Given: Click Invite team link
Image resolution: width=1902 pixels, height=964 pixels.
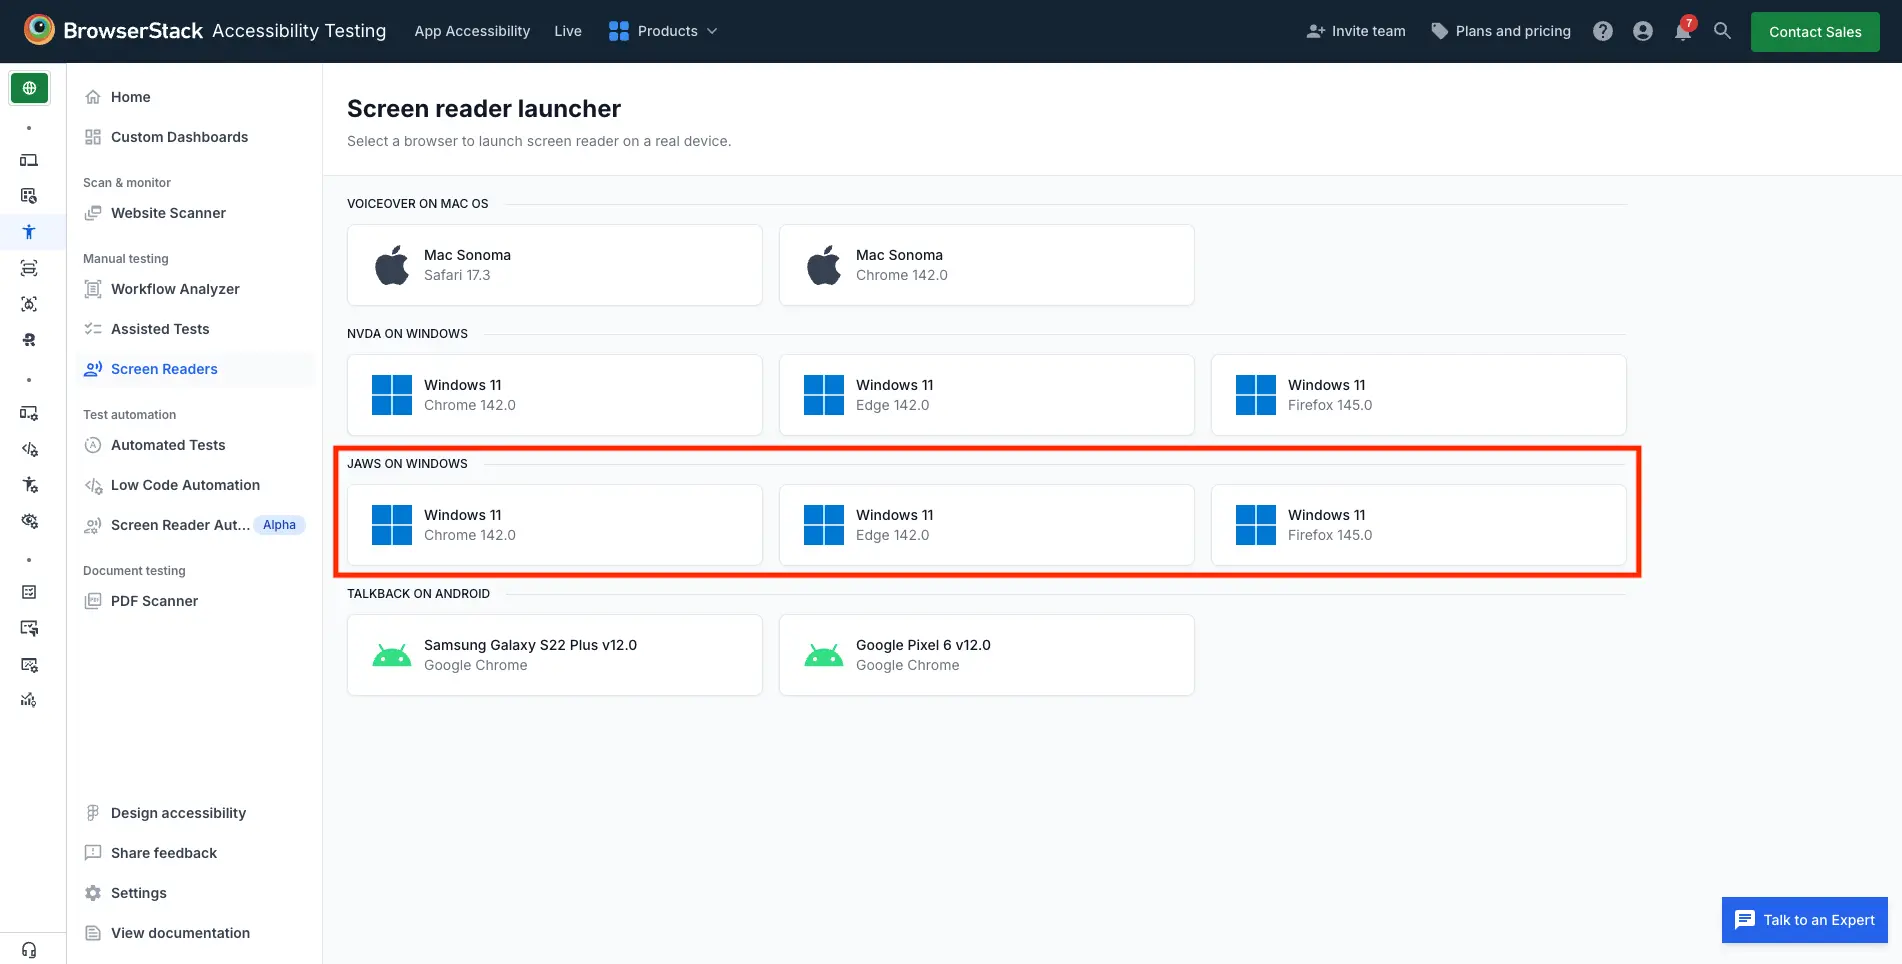Looking at the screenshot, I should (1356, 31).
